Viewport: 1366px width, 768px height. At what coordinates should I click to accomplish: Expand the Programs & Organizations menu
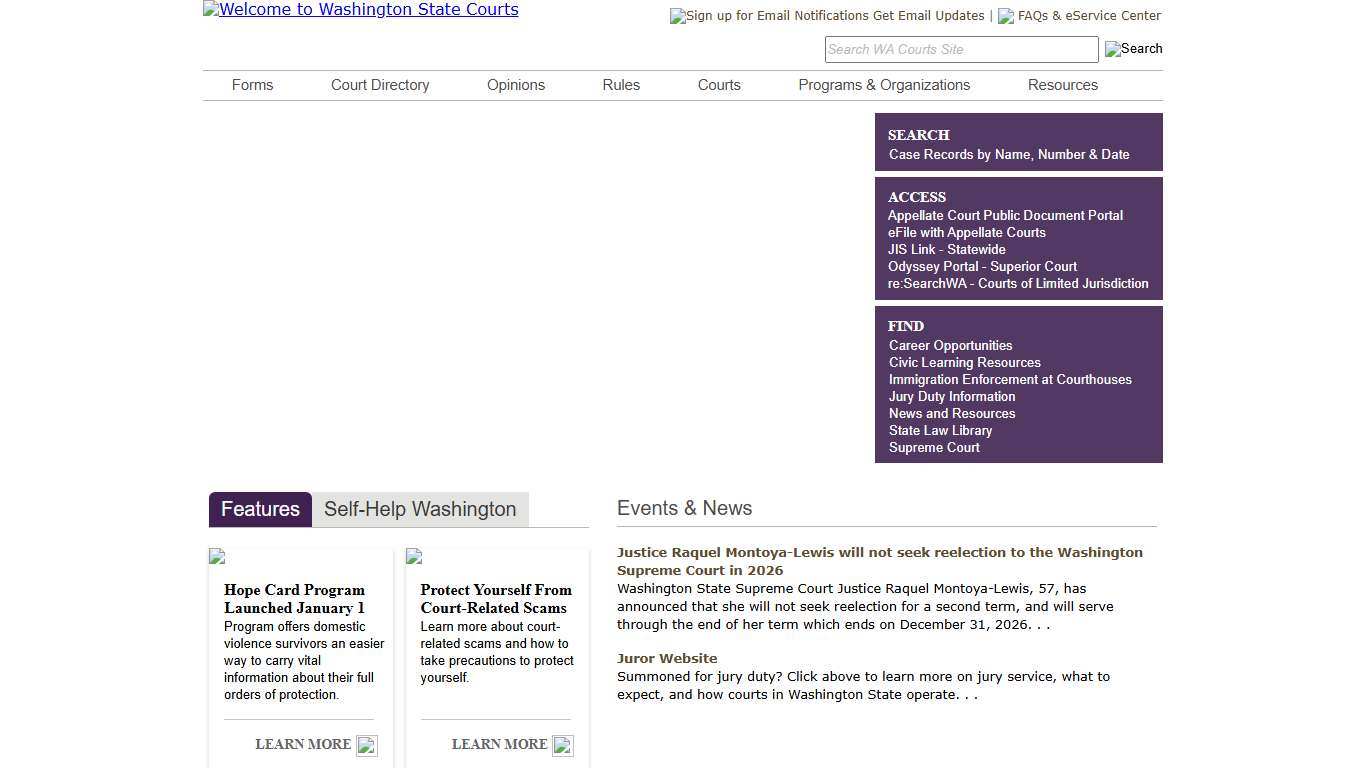pos(884,85)
